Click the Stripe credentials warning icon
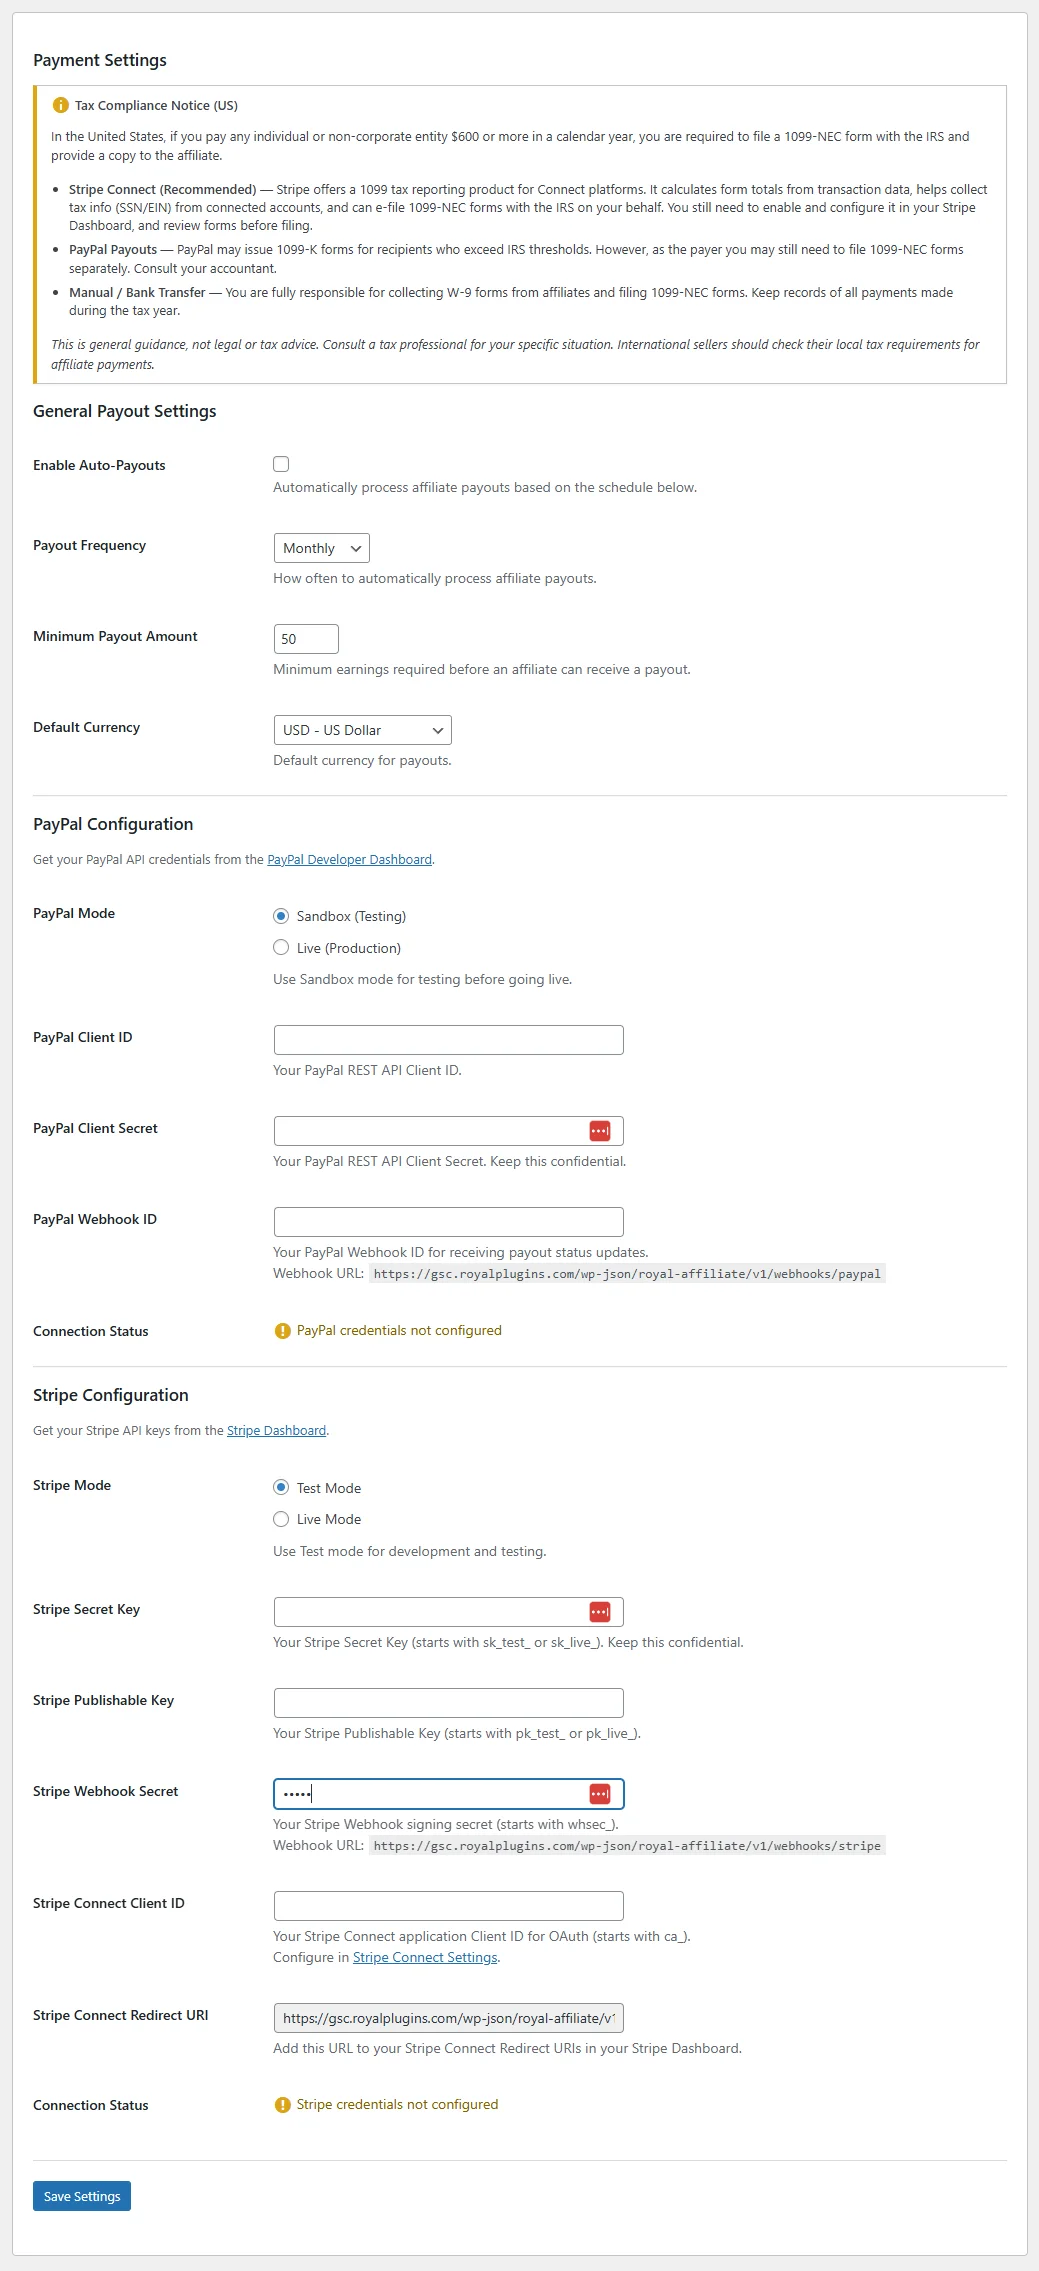Image resolution: width=1039 pixels, height=2271 pixels. pyautogui.click(x=281, y=2104)
